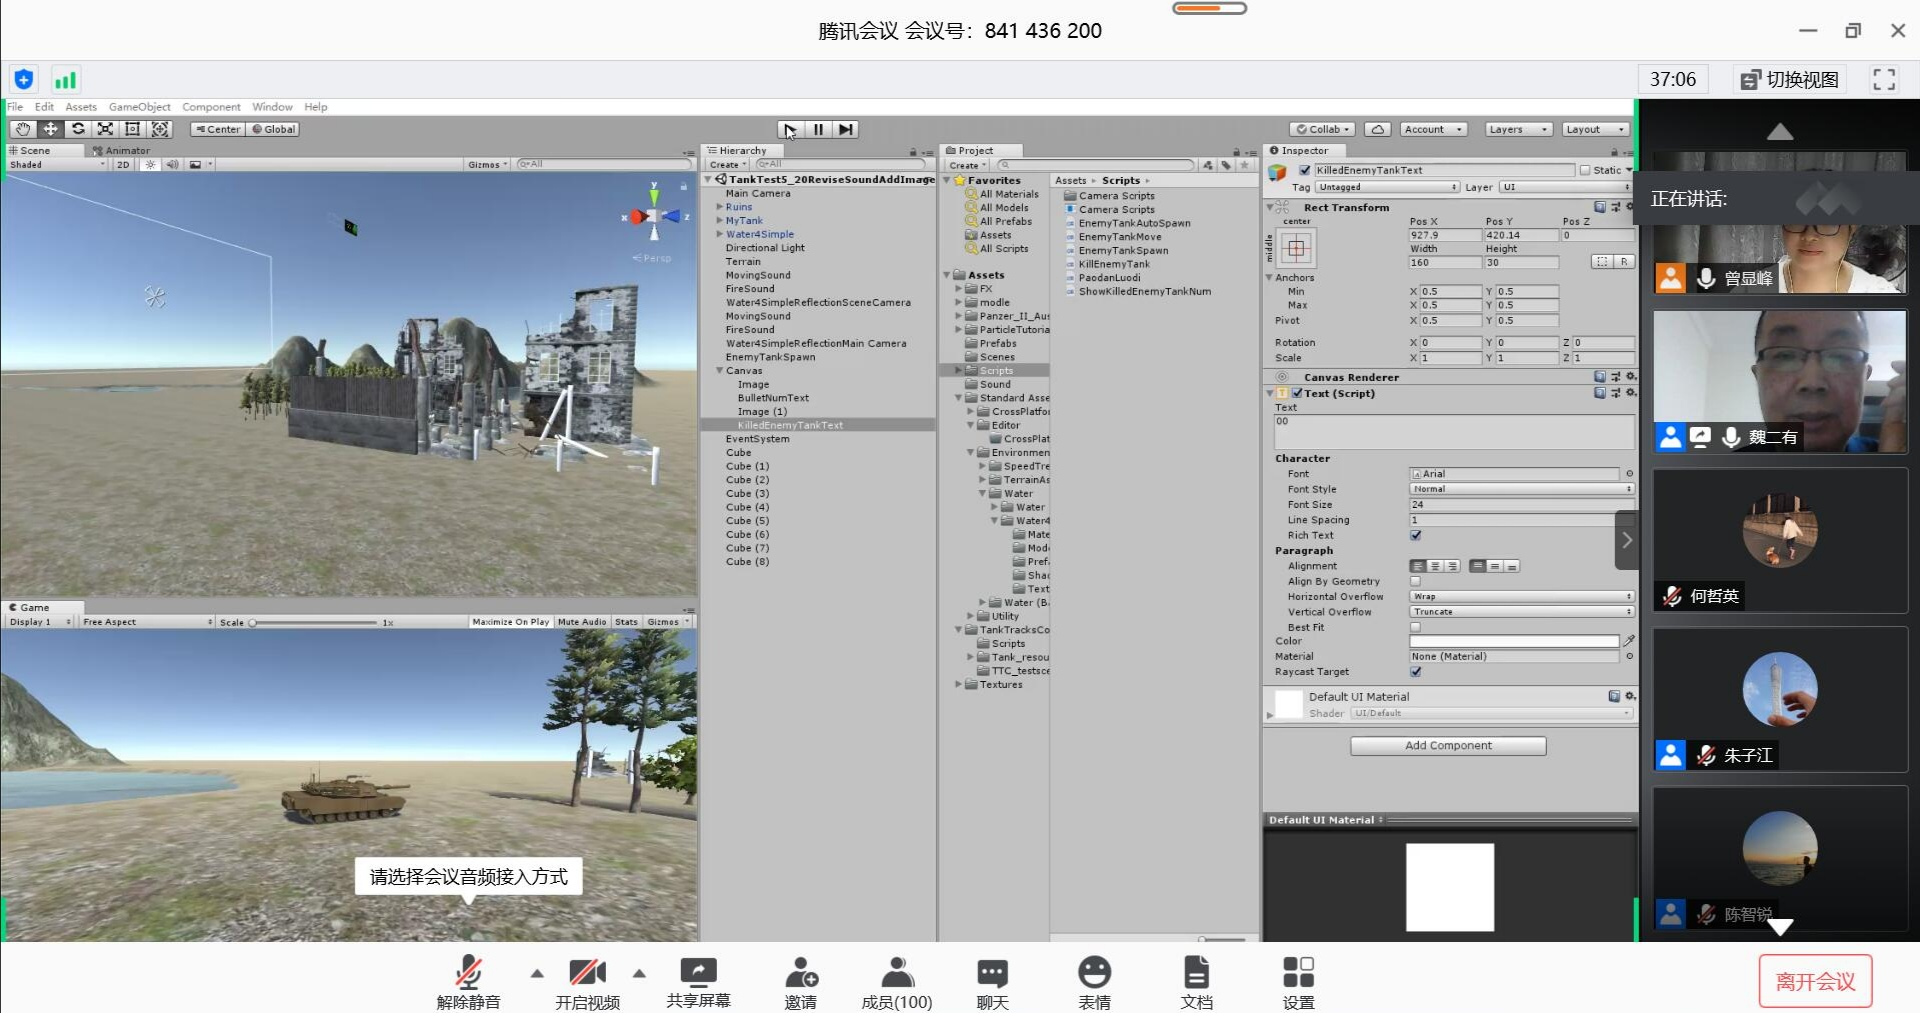Toggle Maximize On Play in Game view
Image resolution: width=1920 pixels, height=1013 pixels.
click(x=510, y=622)
